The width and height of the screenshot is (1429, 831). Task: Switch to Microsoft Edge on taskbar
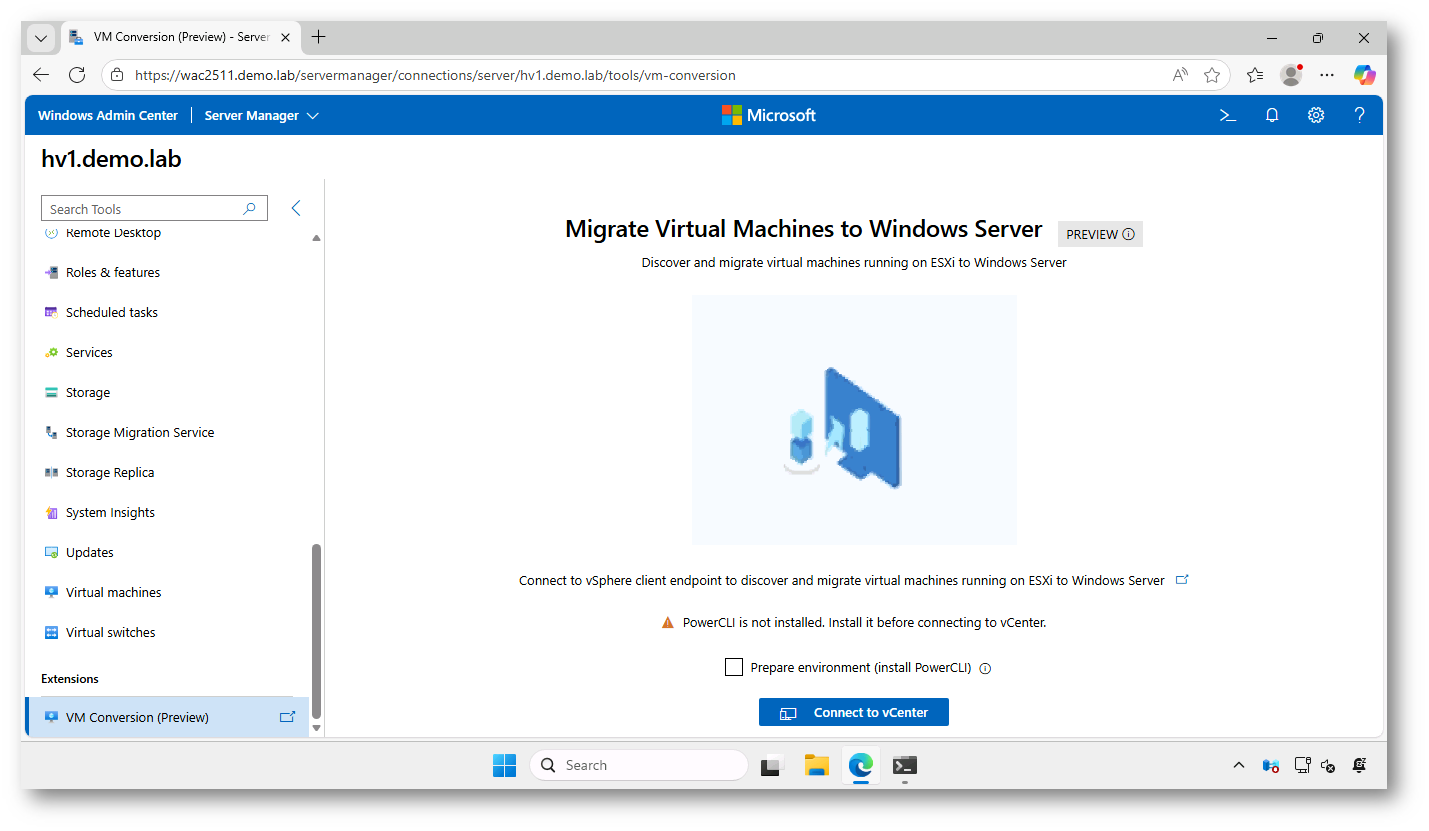(861, 765)
